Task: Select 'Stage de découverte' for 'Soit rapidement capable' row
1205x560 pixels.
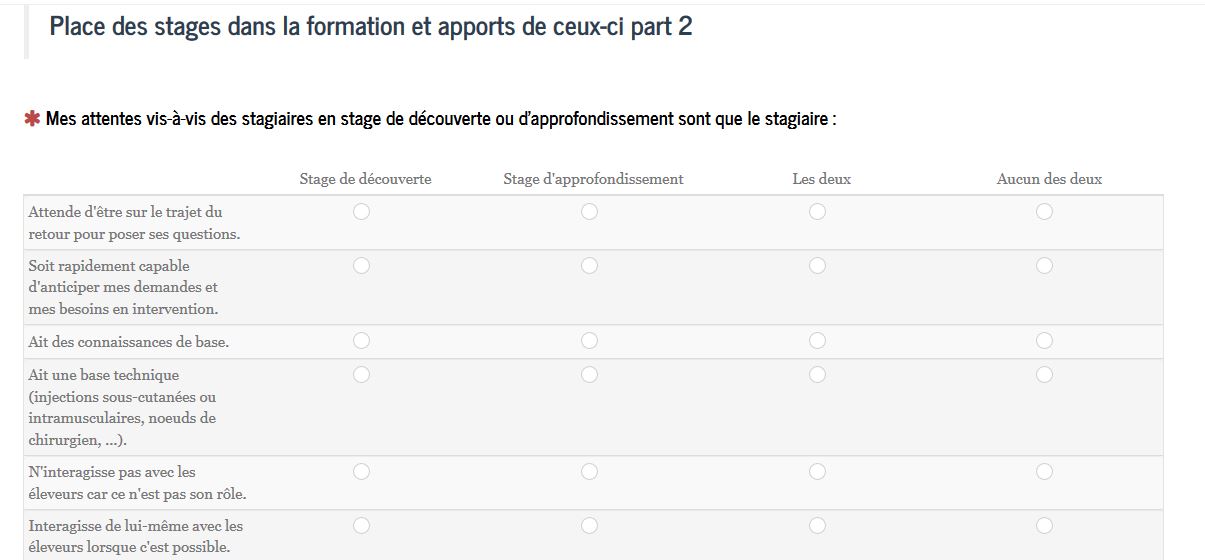Action: [x=361, y=265]
